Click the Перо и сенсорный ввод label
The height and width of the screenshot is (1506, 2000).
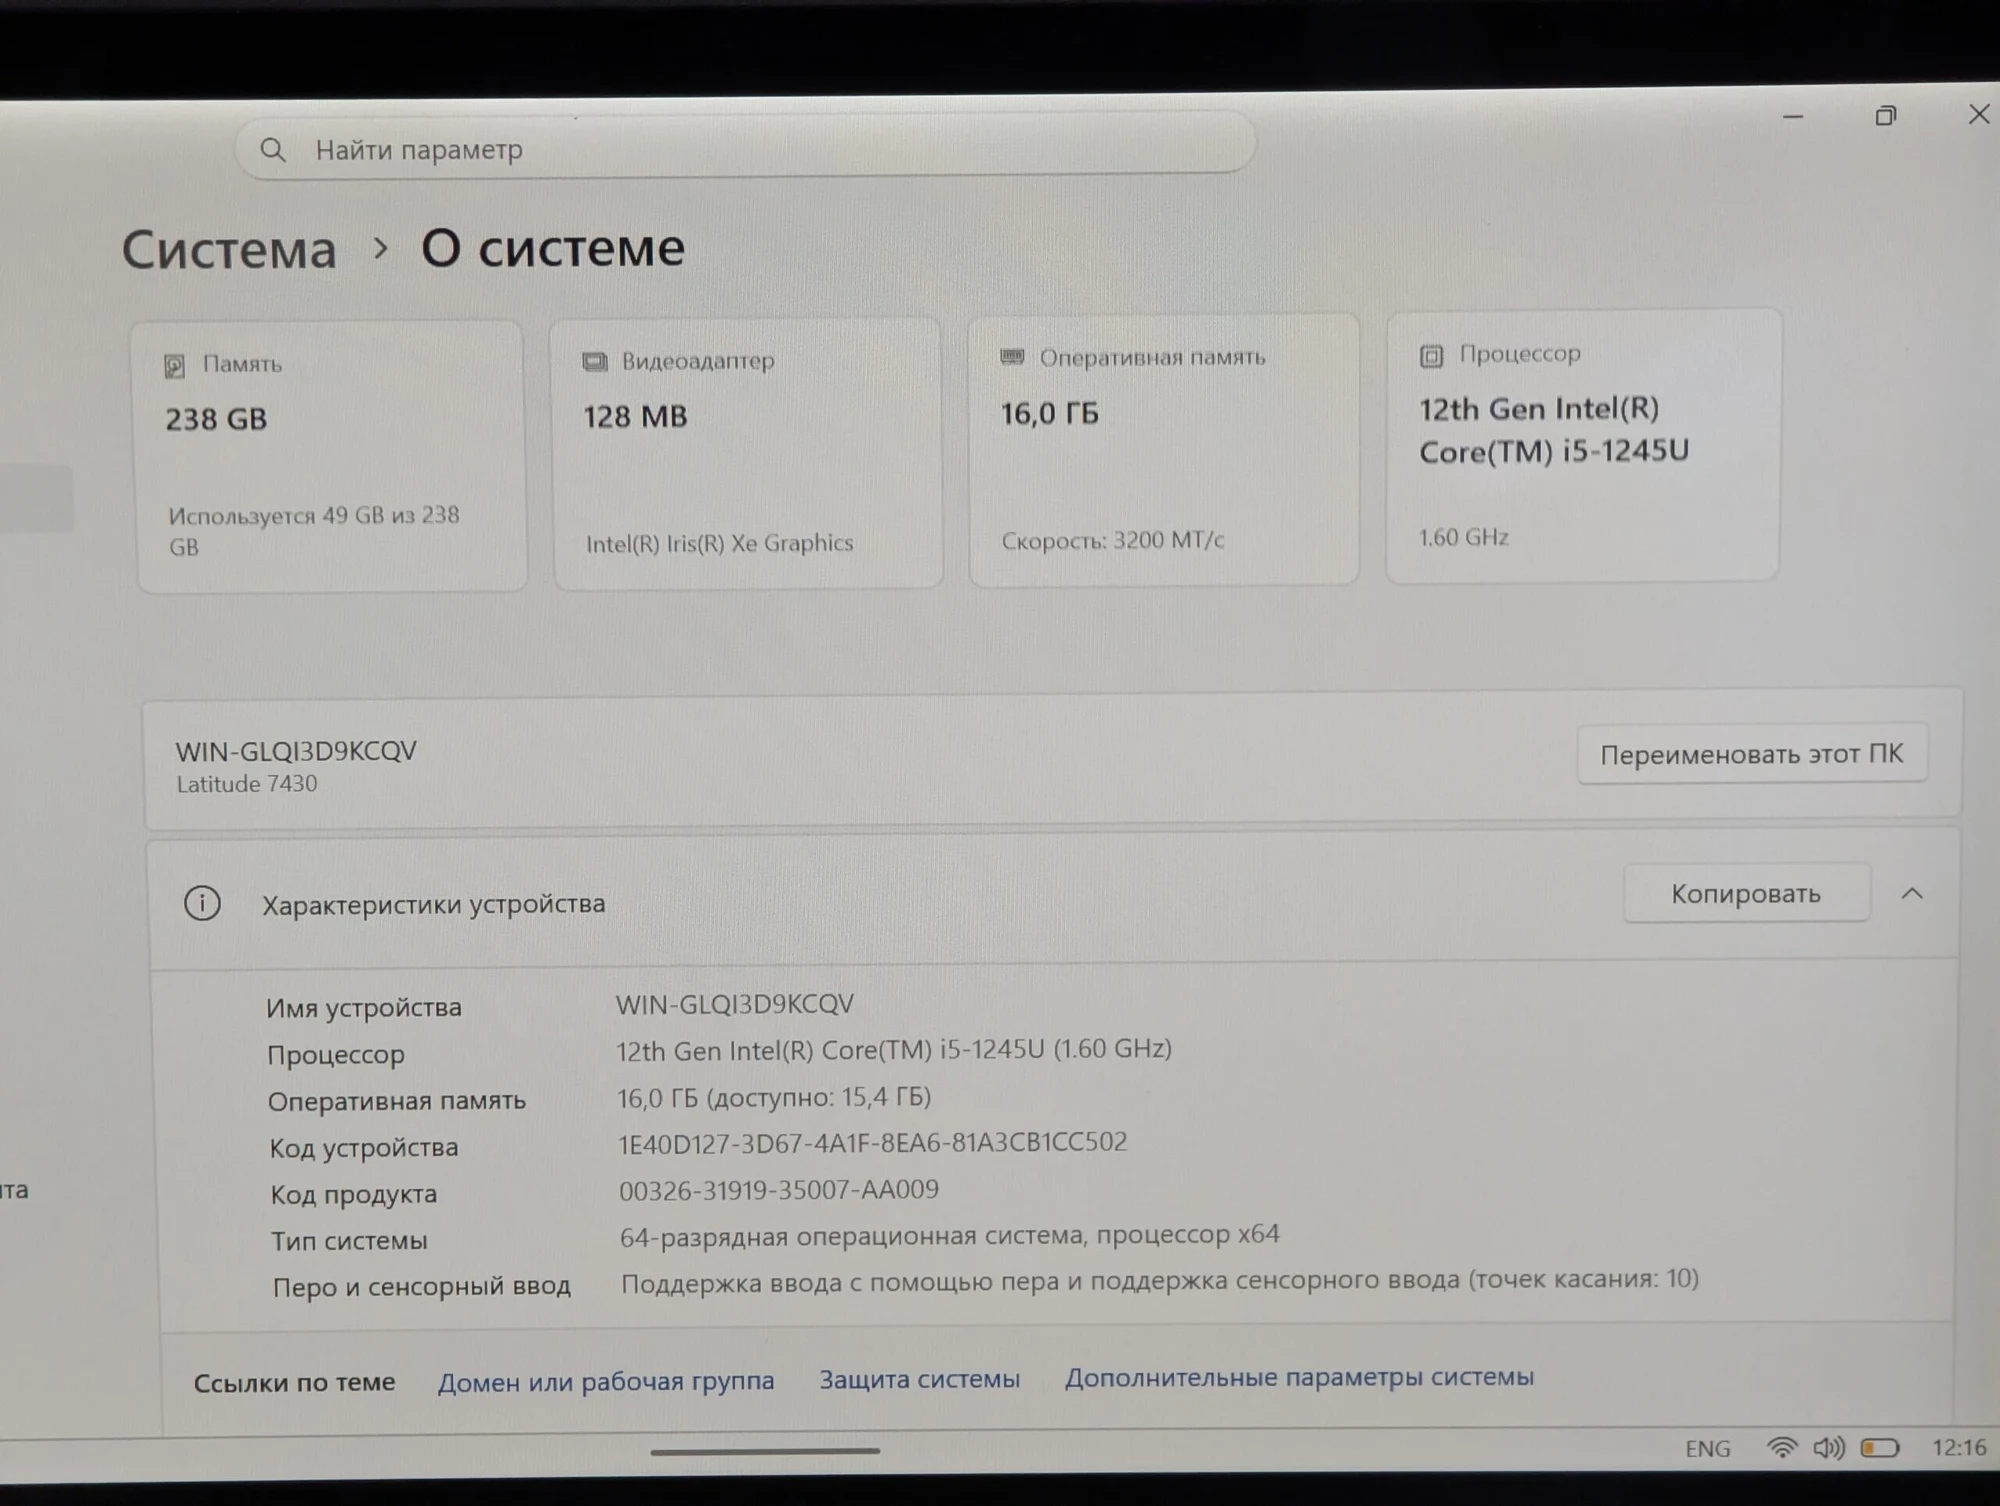click(421, 1286)
